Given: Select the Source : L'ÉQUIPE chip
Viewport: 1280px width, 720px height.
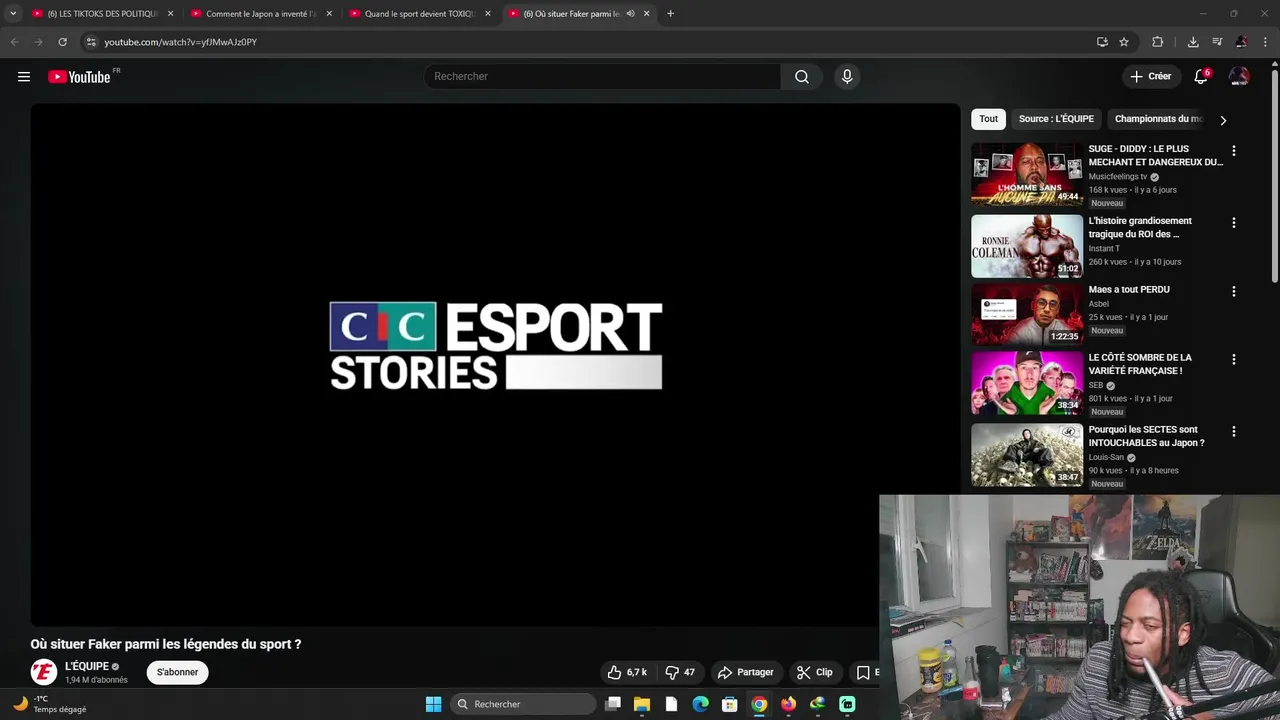Looking at the screenshot, I should [1056, 119].
